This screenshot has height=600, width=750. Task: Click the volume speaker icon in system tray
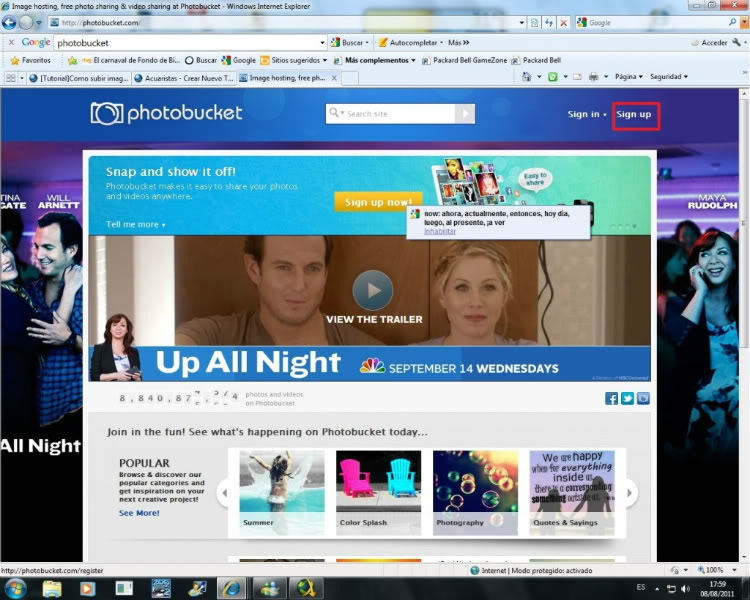tap(685, 588)
